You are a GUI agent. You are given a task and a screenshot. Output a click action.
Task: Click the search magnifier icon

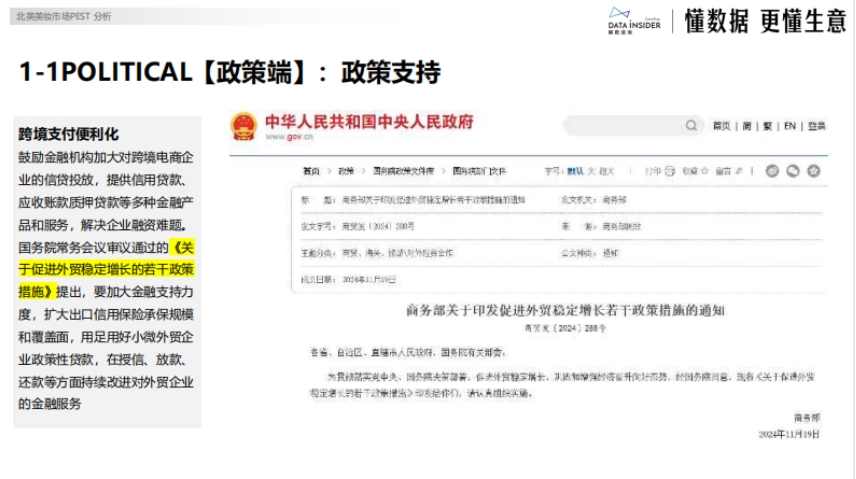pyautogui.click(x=691, y=126)
